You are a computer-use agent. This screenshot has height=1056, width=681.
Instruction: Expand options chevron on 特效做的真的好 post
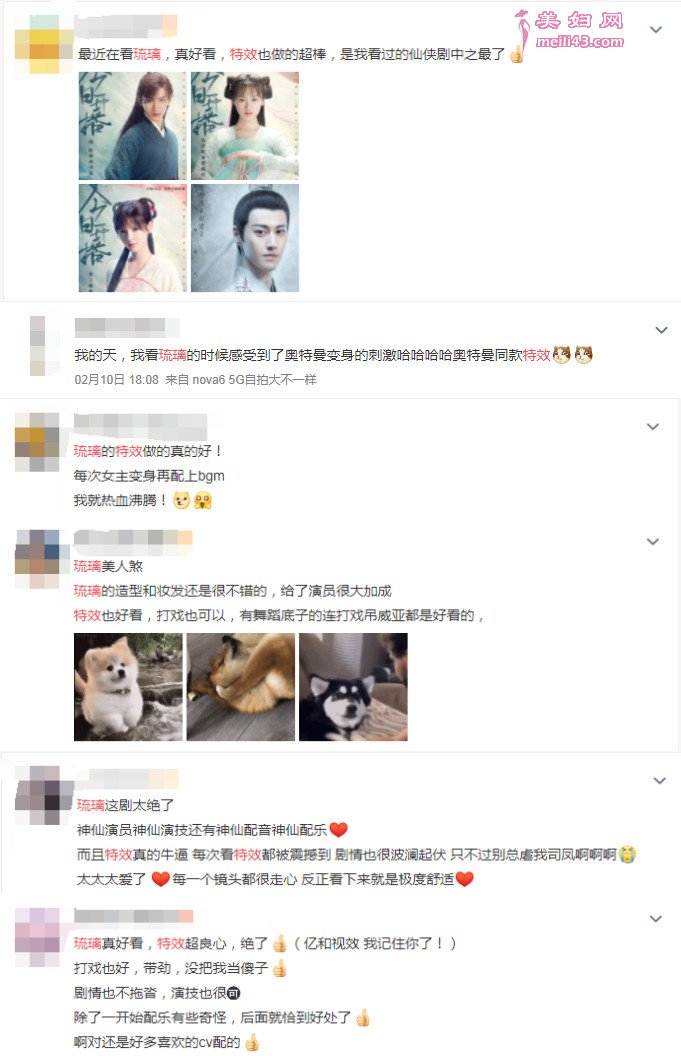(x=653, y=426)
